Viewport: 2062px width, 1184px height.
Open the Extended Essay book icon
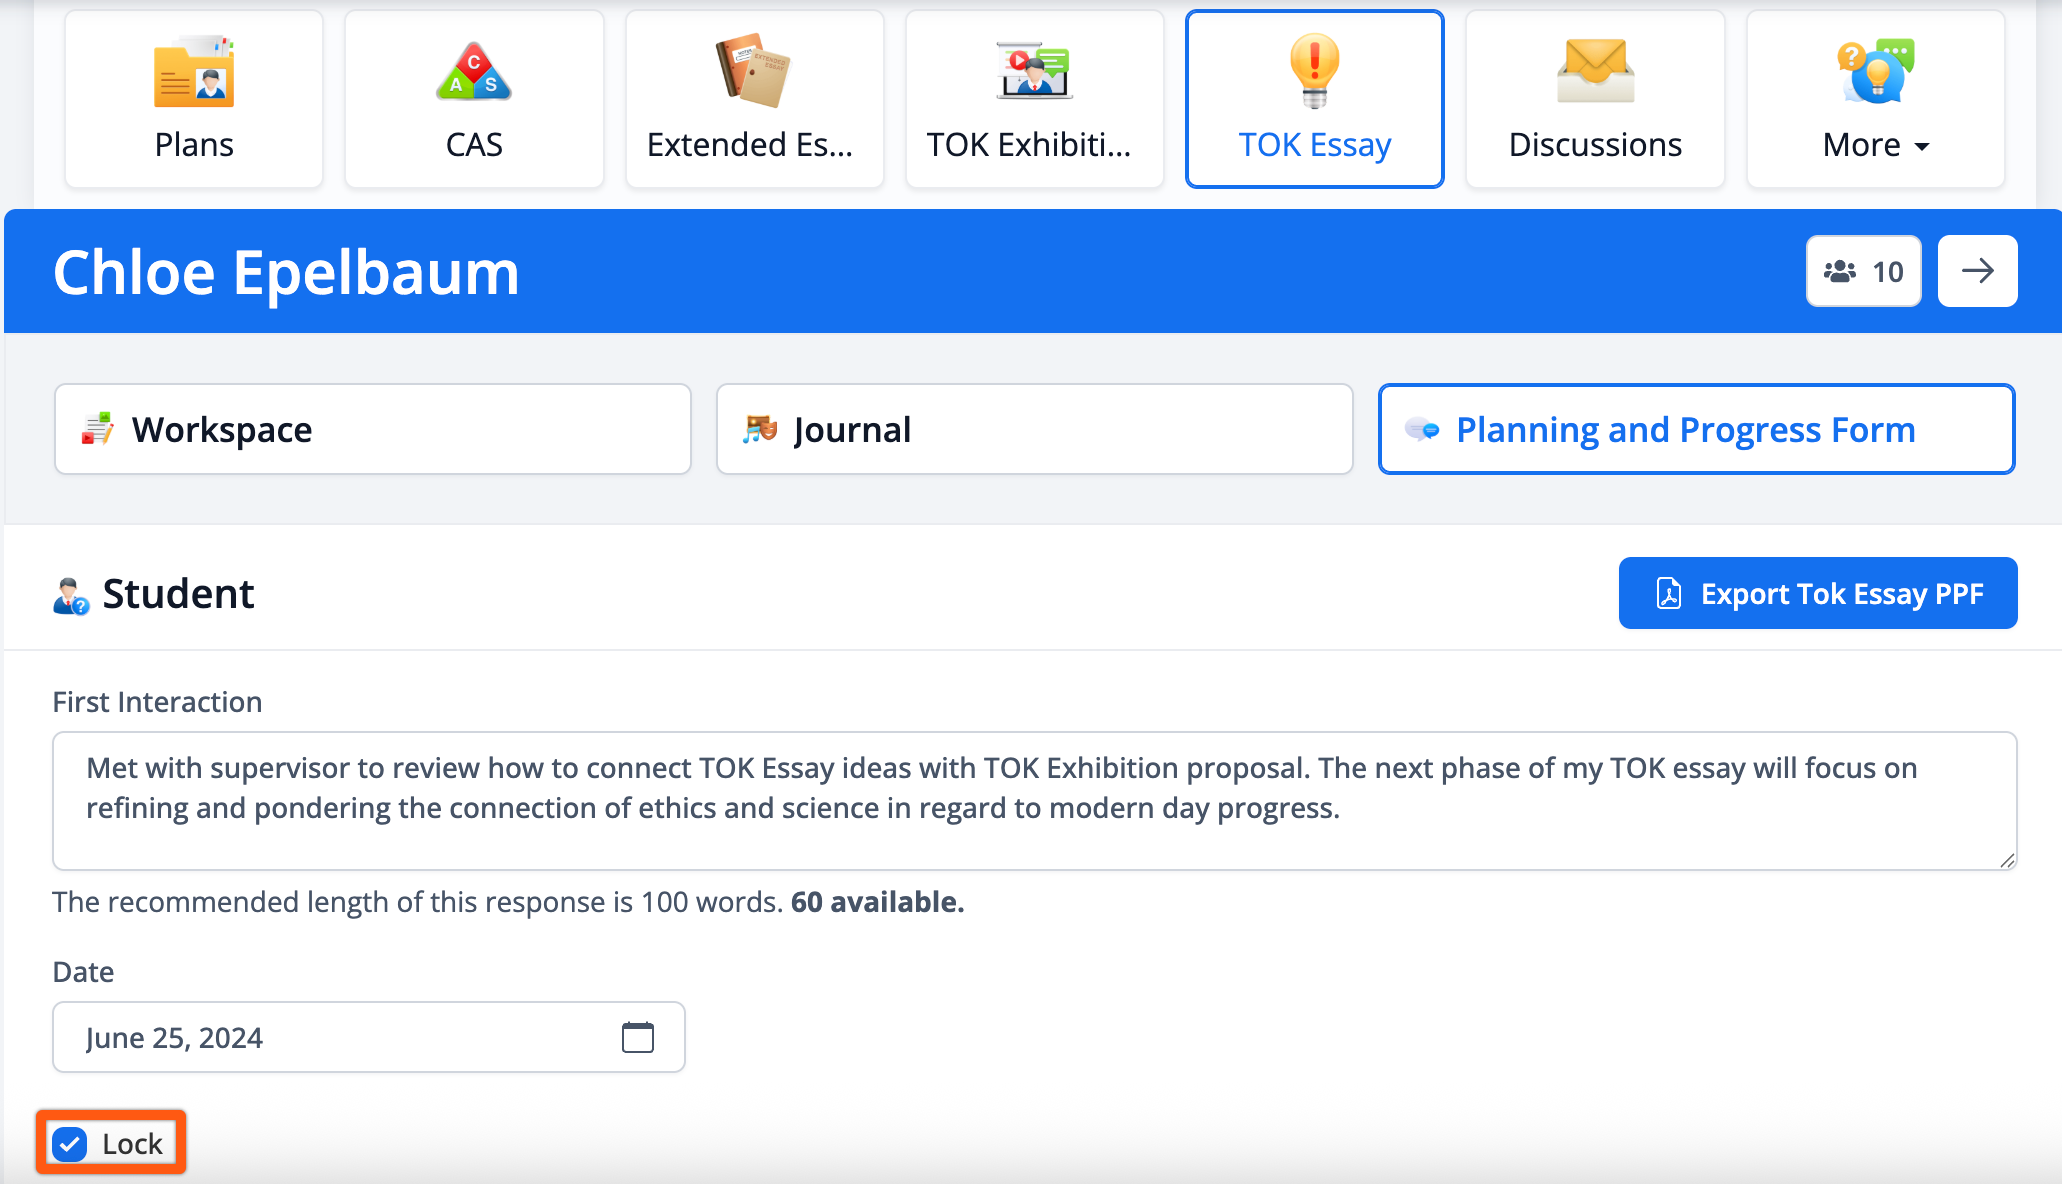pos(753,71)
